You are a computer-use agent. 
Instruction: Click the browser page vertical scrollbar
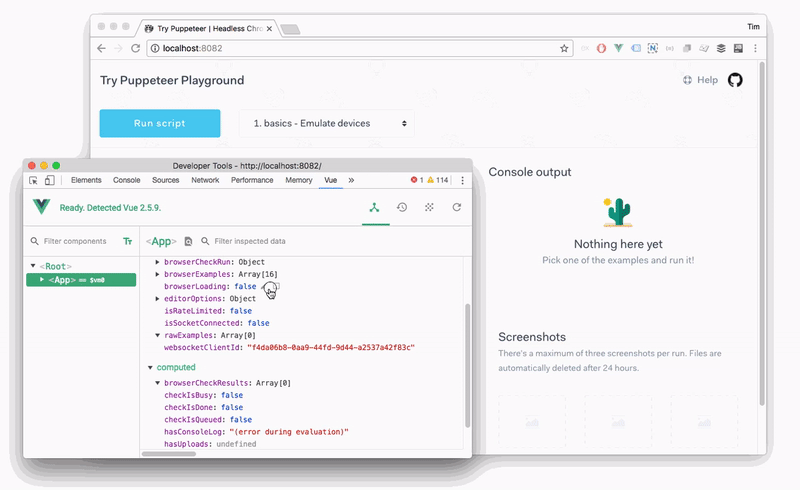[x=762, y=234]
